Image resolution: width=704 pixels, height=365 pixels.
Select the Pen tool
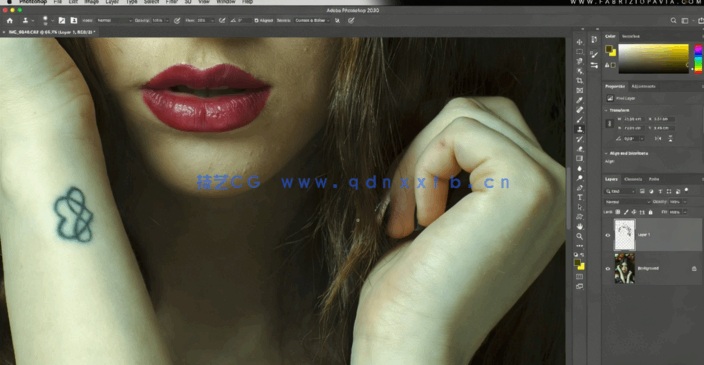(580, 188)
